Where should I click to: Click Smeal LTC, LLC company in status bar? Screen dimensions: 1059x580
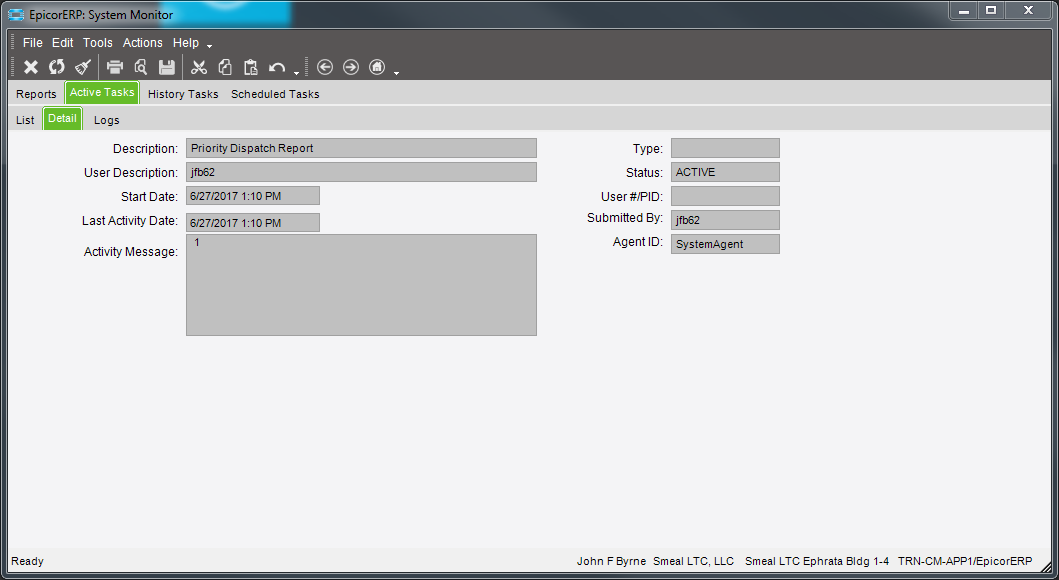tap(694, 561)
